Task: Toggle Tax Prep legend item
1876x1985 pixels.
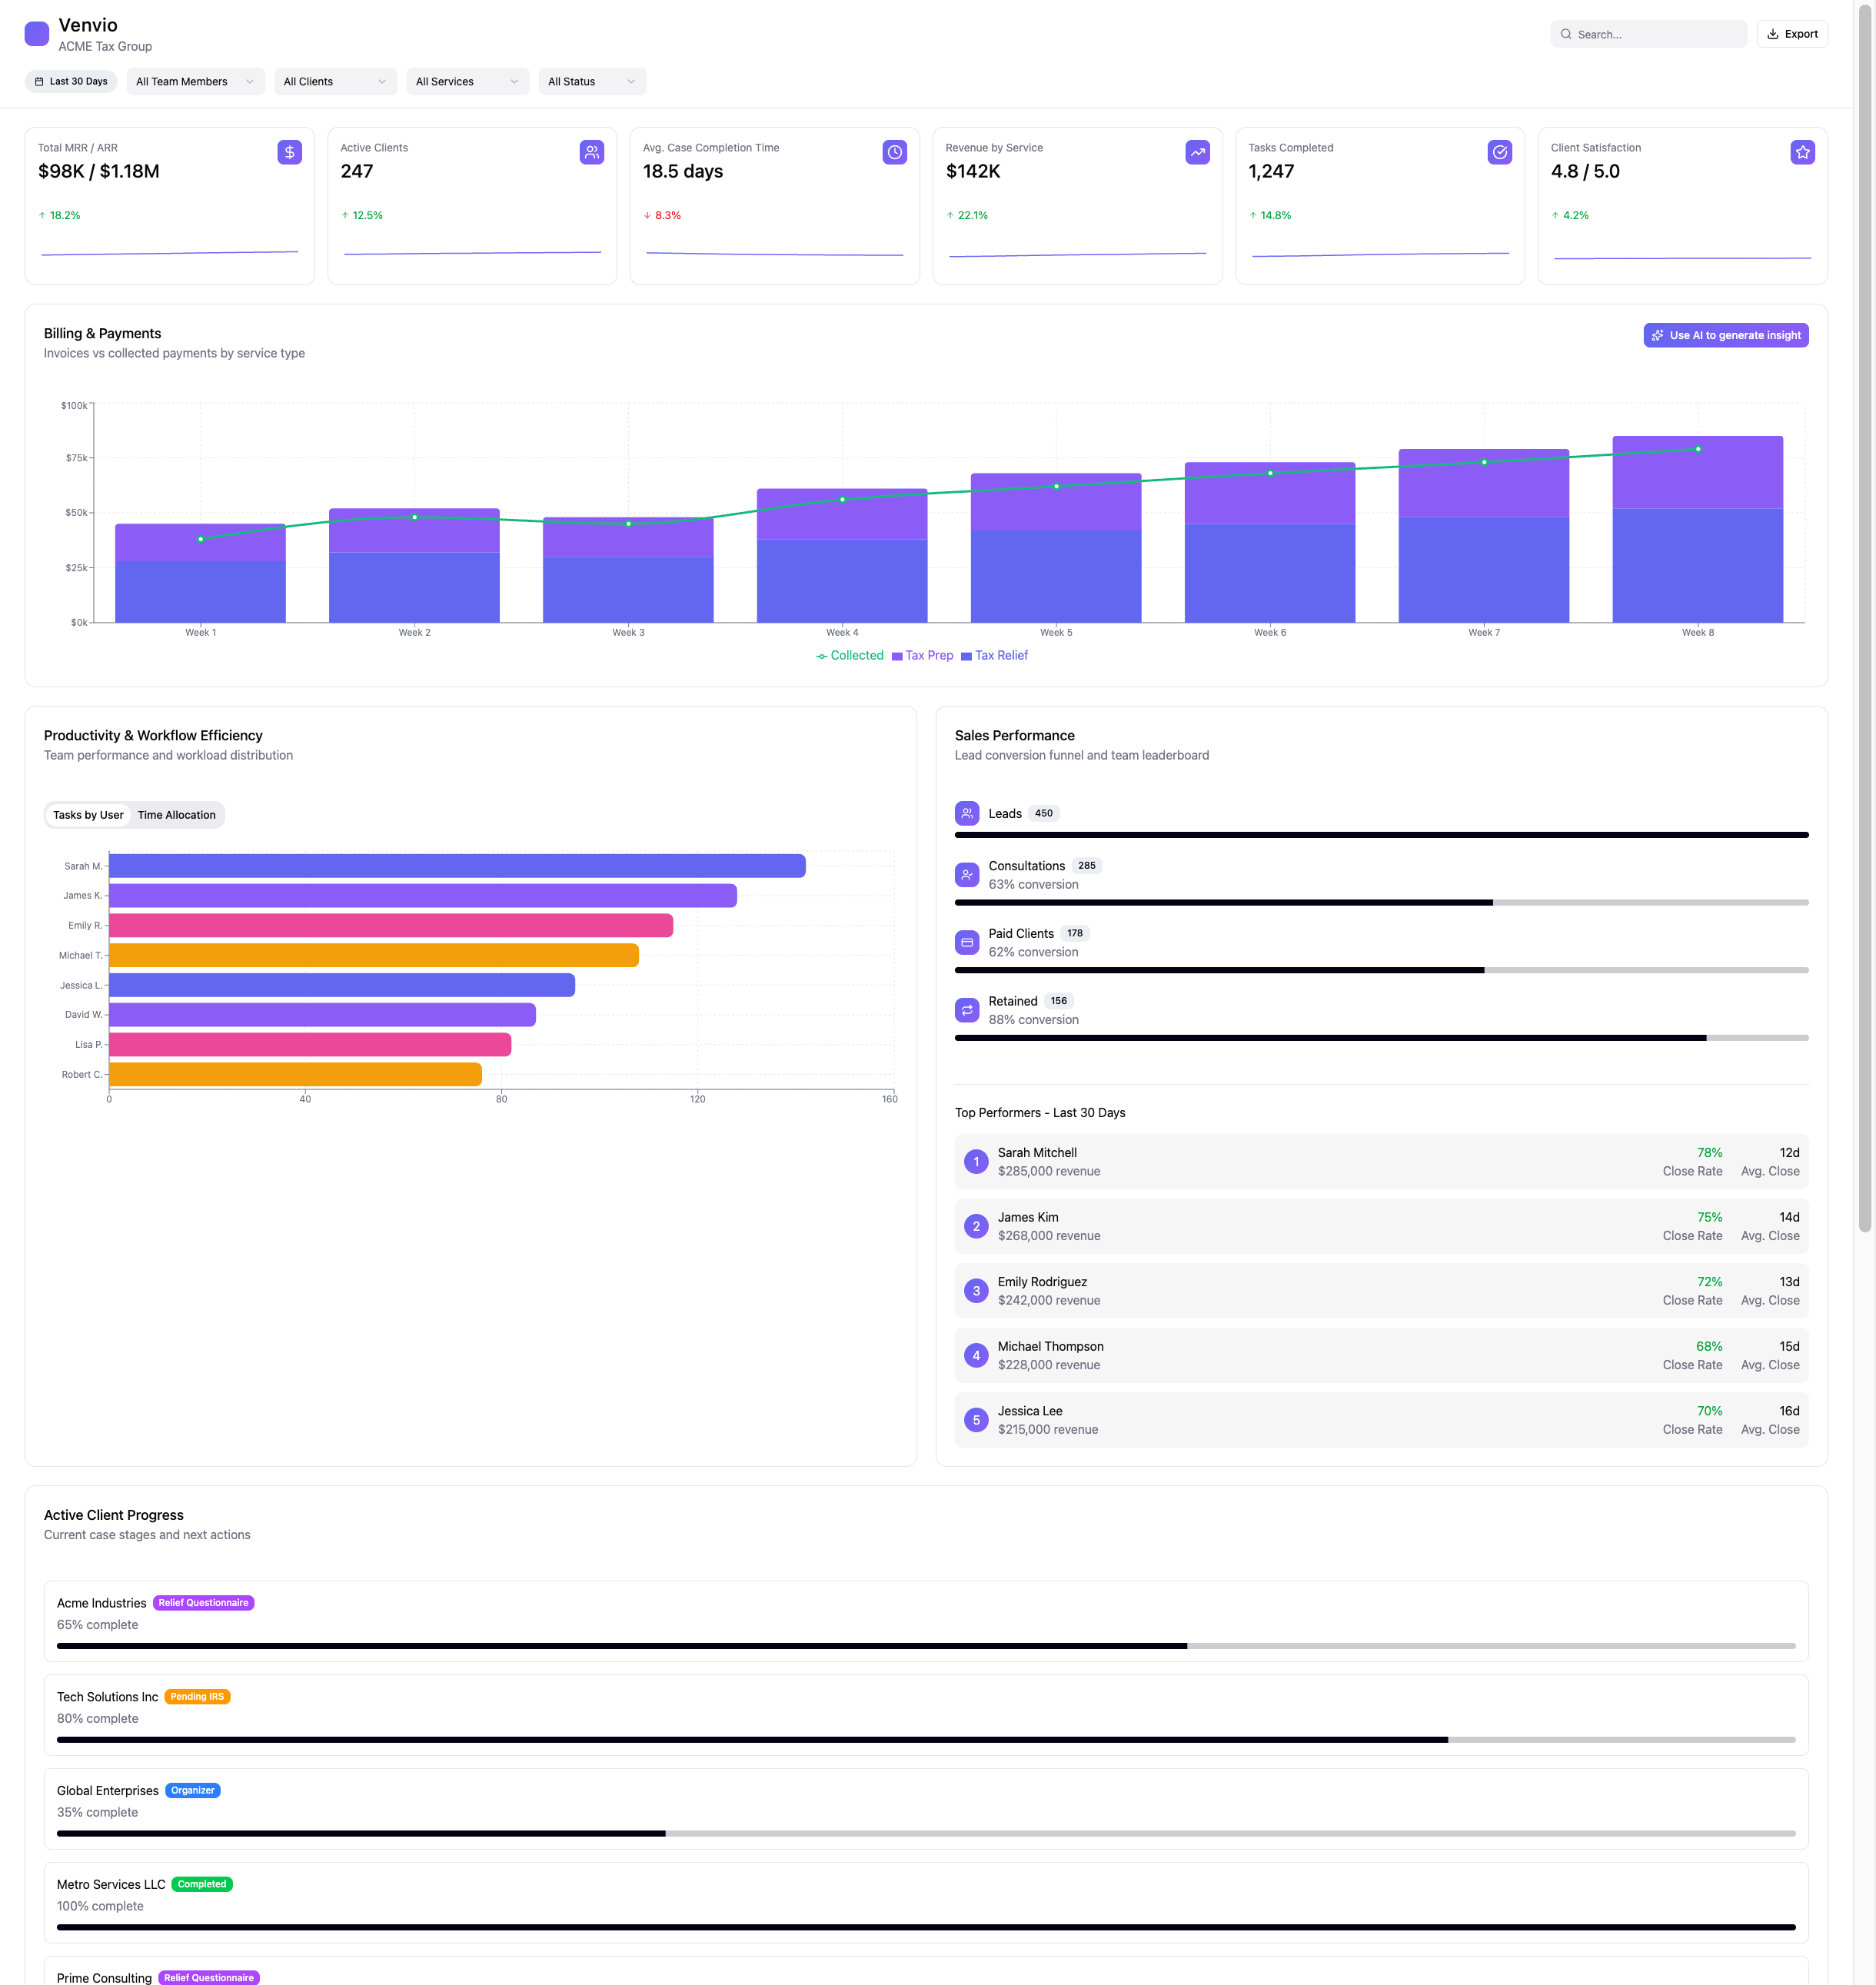Action: 922,656
